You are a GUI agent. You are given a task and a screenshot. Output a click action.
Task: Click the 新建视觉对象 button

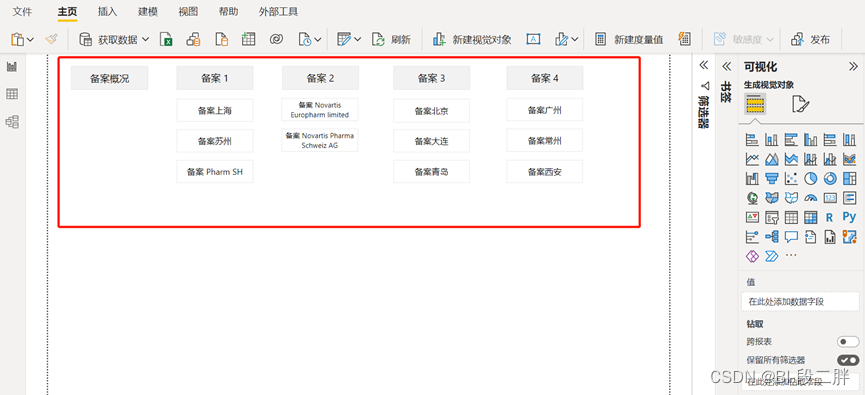tap(472, 39)
